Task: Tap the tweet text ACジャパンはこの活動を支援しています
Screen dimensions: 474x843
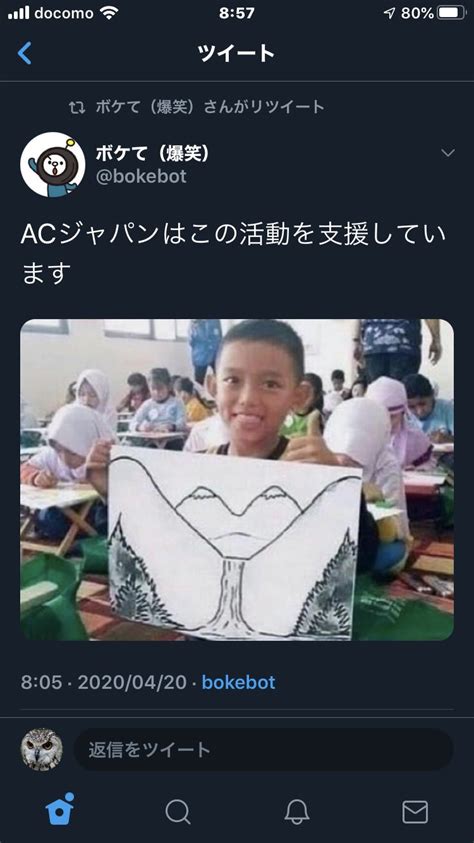Action: (233, 254)
